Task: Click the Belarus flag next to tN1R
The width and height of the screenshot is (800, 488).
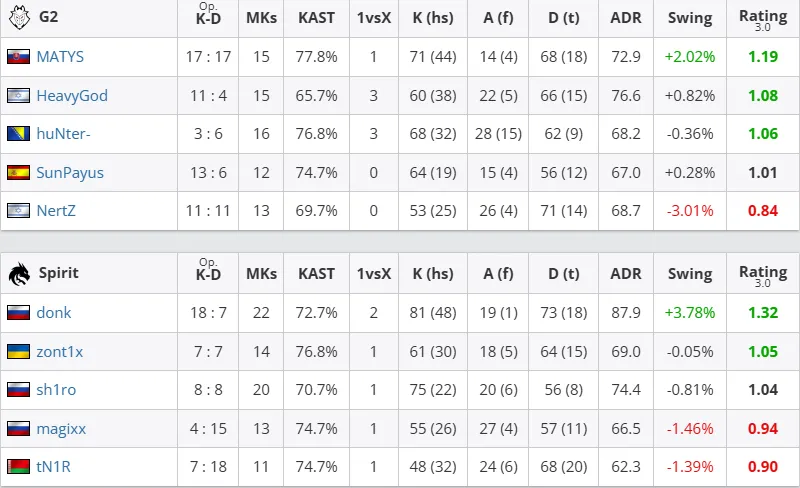Action: point(18,467)
